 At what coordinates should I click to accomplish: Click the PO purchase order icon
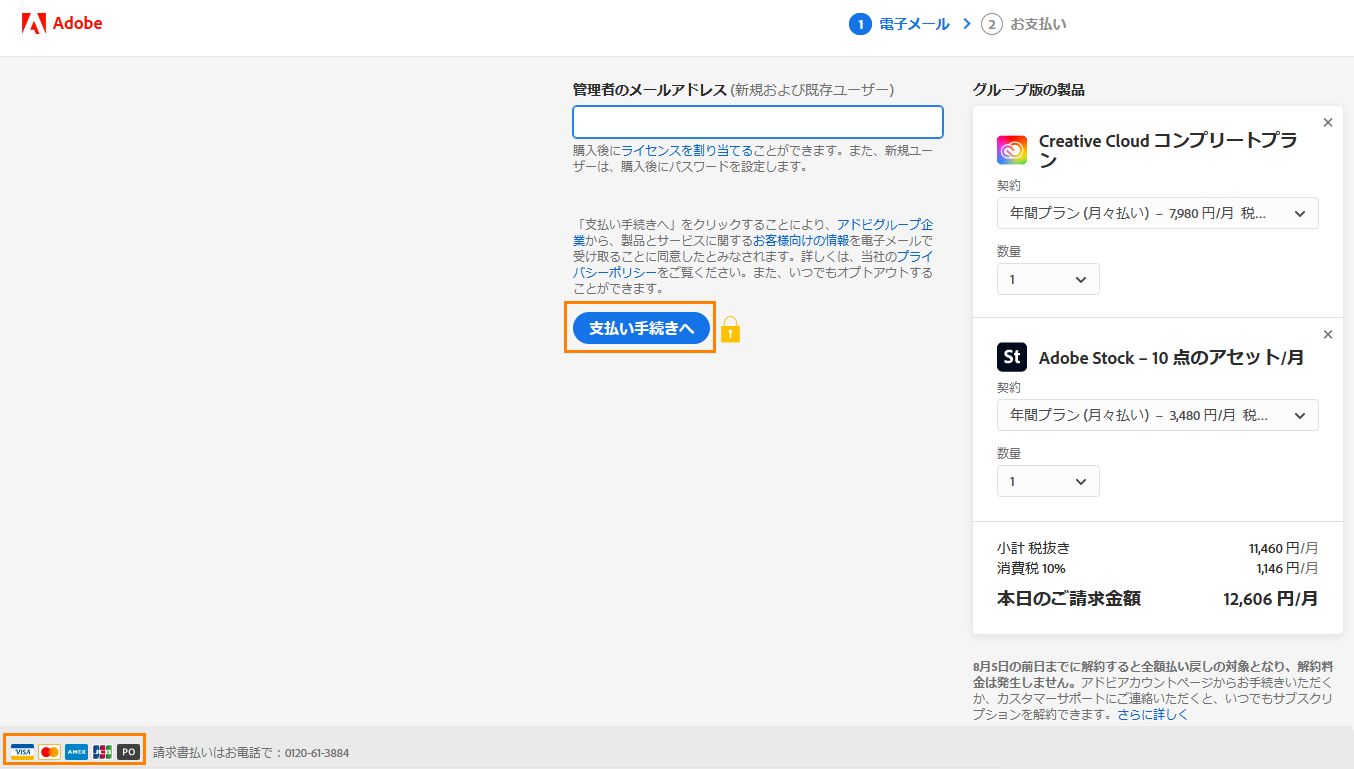click(x=128, y=752)
